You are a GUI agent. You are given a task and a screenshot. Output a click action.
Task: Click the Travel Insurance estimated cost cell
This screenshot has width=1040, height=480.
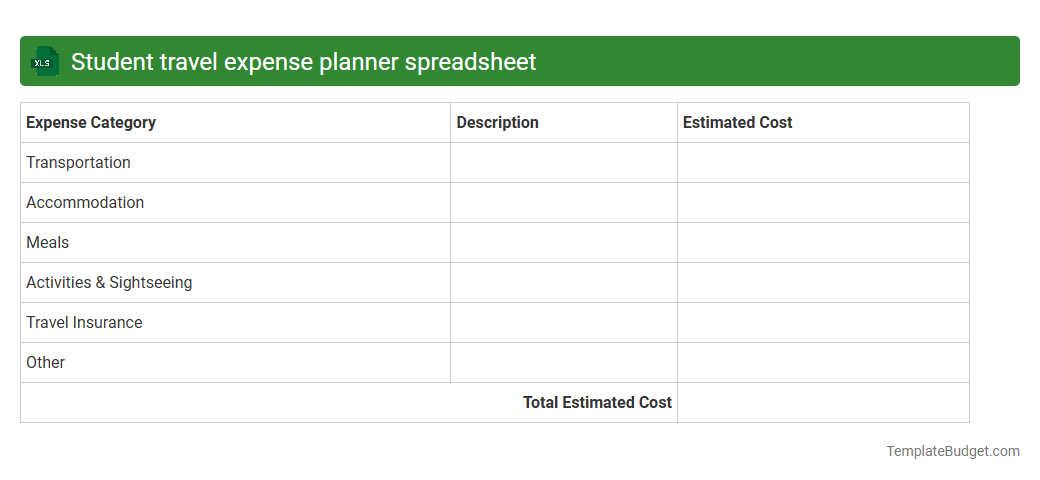[823, 323]
